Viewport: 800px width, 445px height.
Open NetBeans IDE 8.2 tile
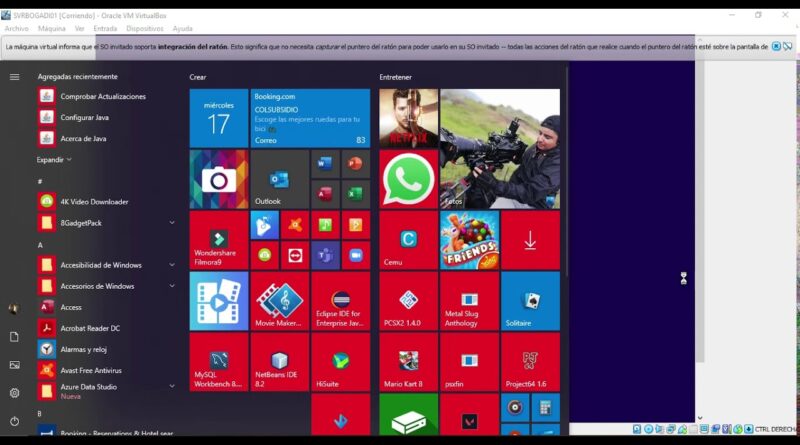point(280,362)
